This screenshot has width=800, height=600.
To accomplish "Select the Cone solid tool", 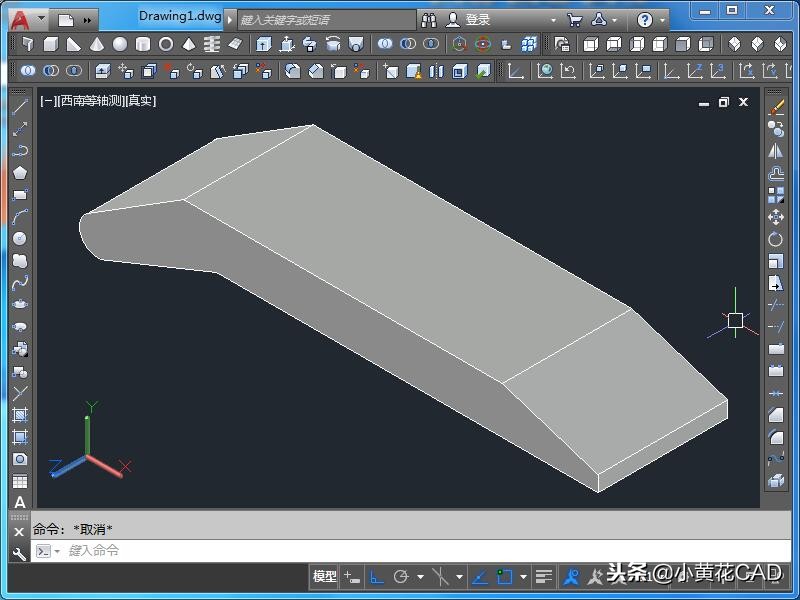I will point(97,45).
